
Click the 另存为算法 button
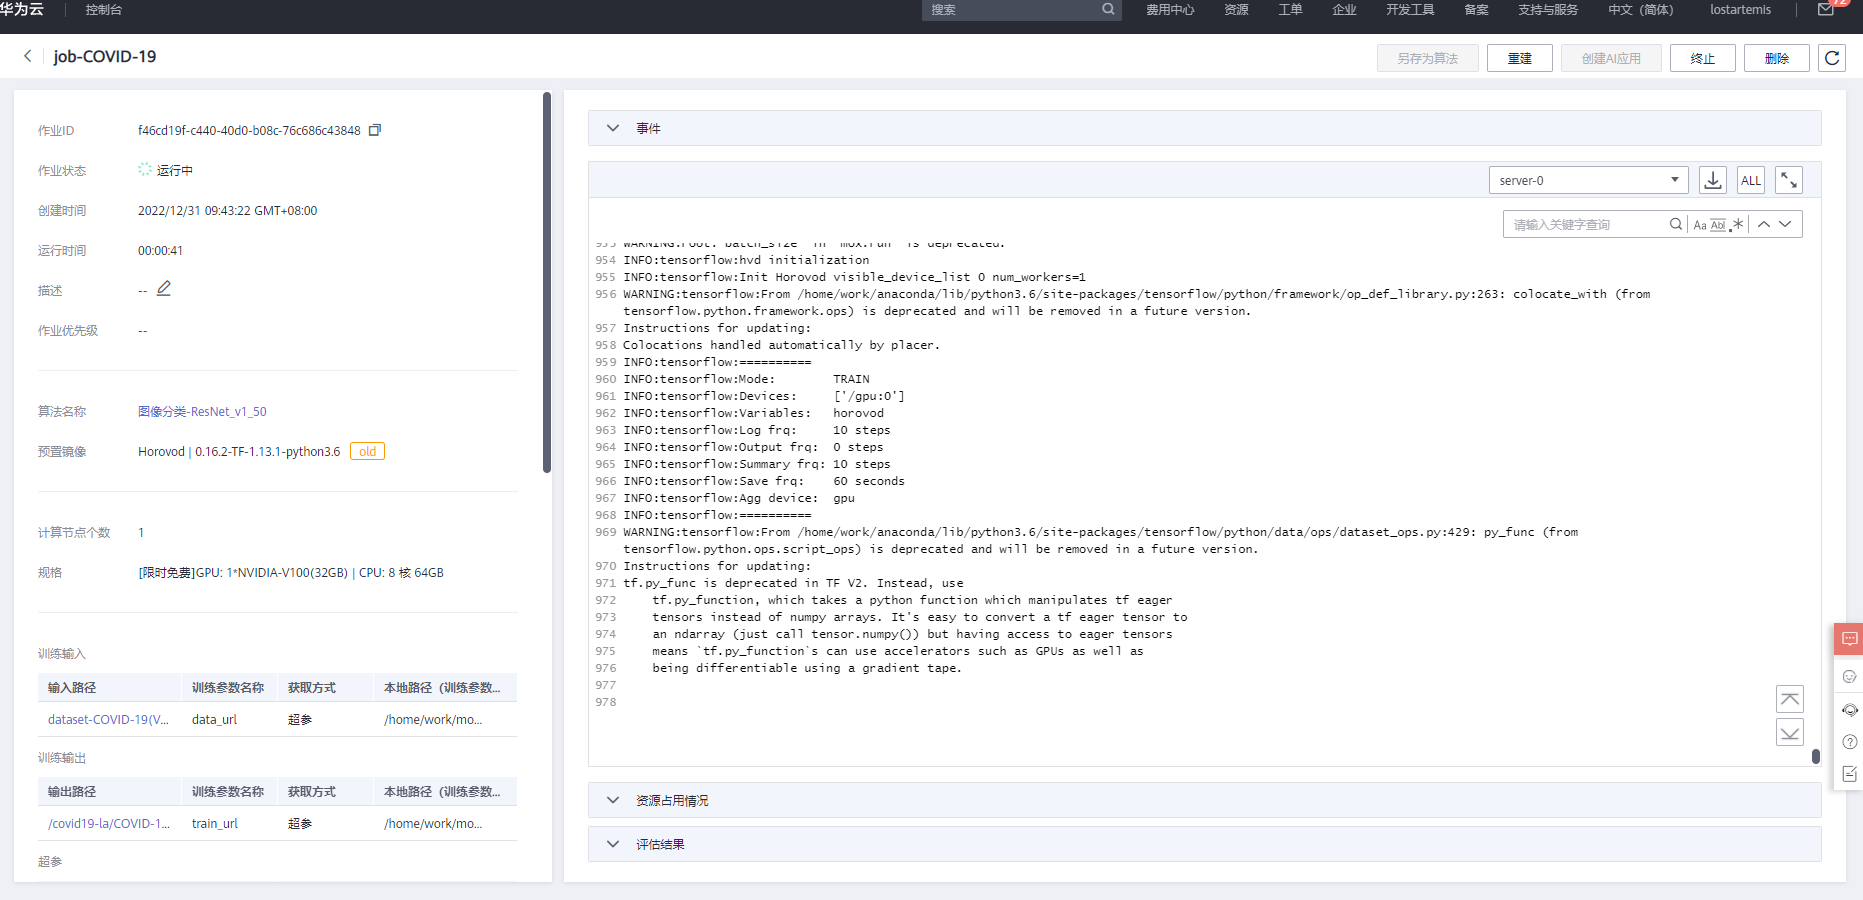1428,58
